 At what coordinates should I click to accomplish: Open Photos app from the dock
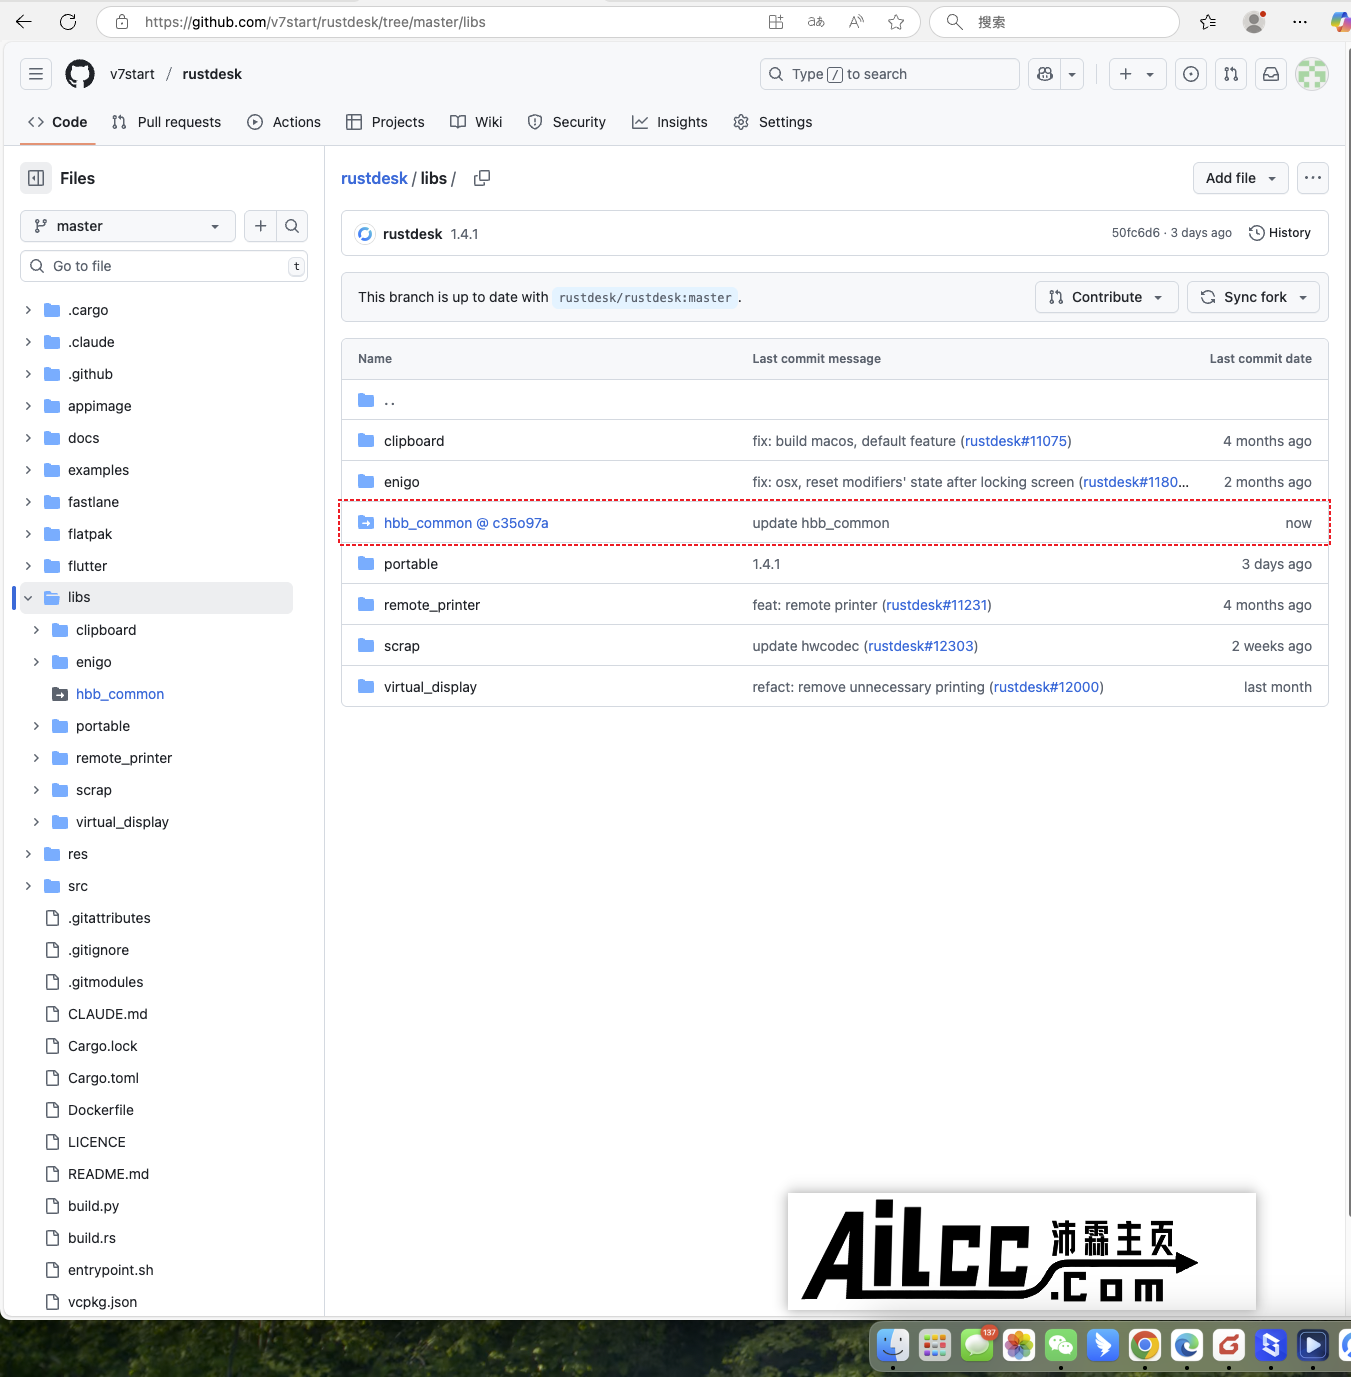[1019, 1345]
